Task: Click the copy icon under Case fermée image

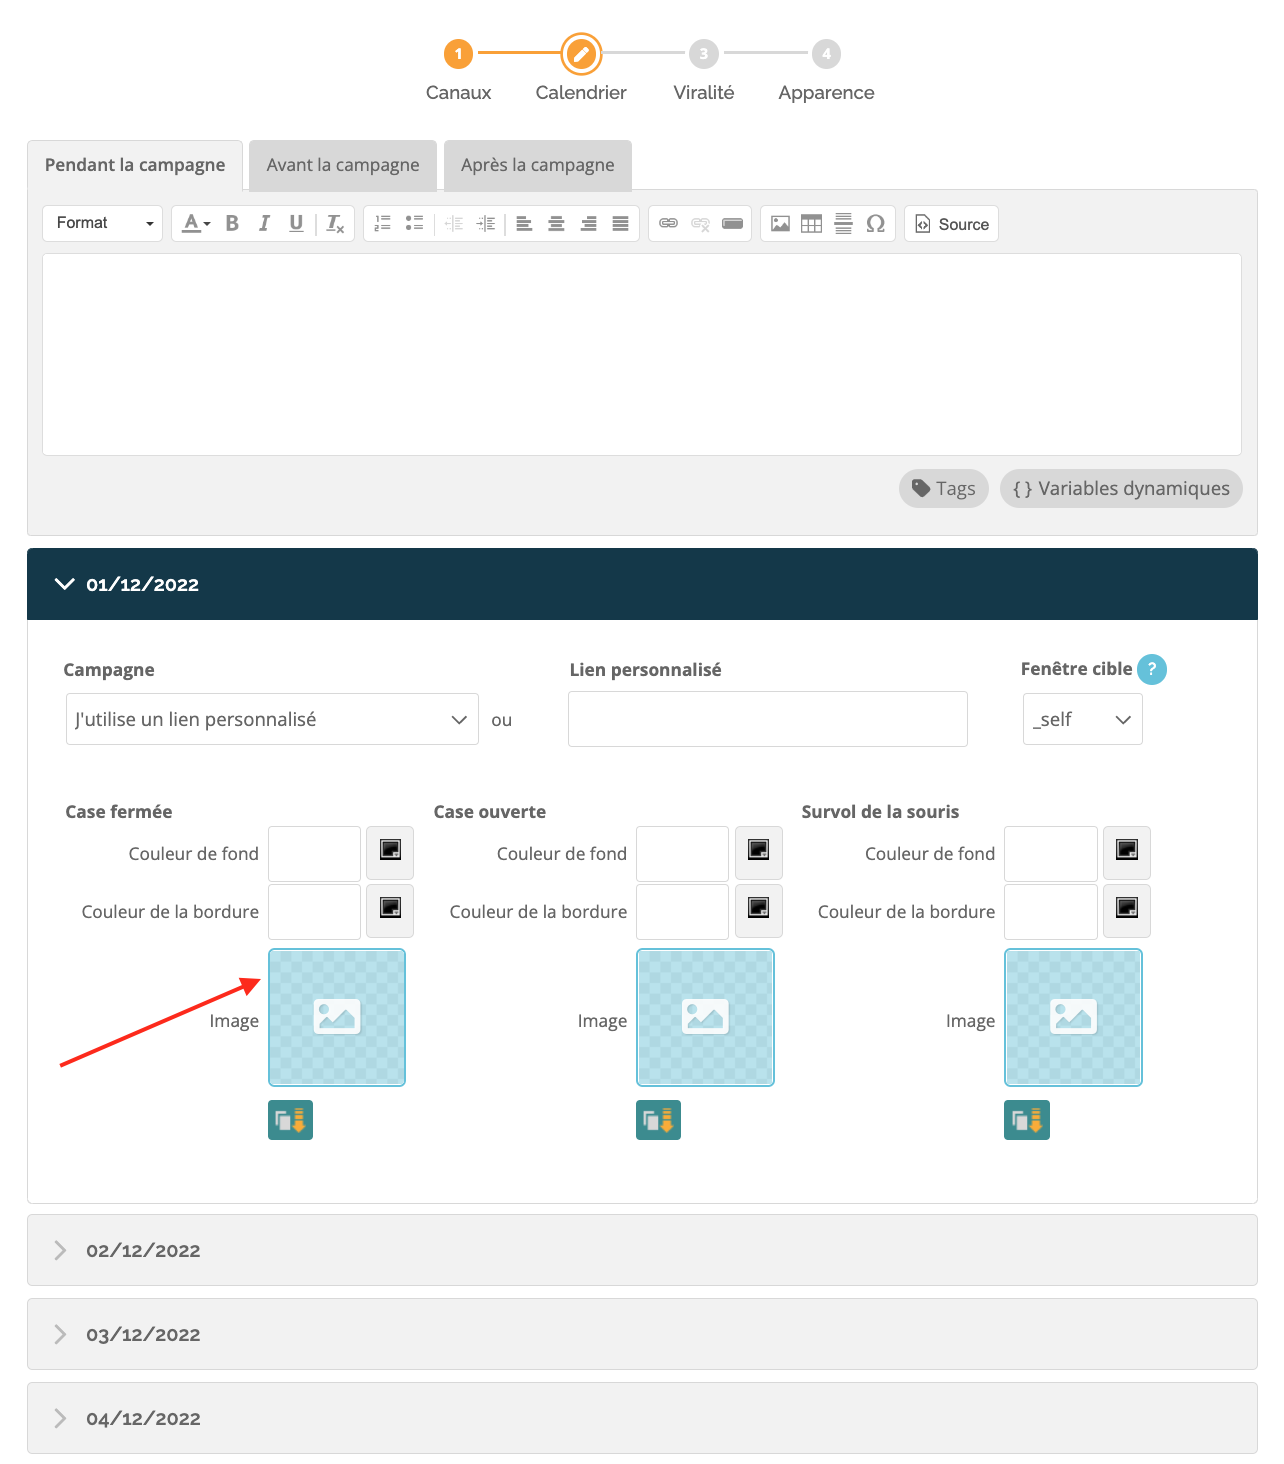Action: 290,1120
